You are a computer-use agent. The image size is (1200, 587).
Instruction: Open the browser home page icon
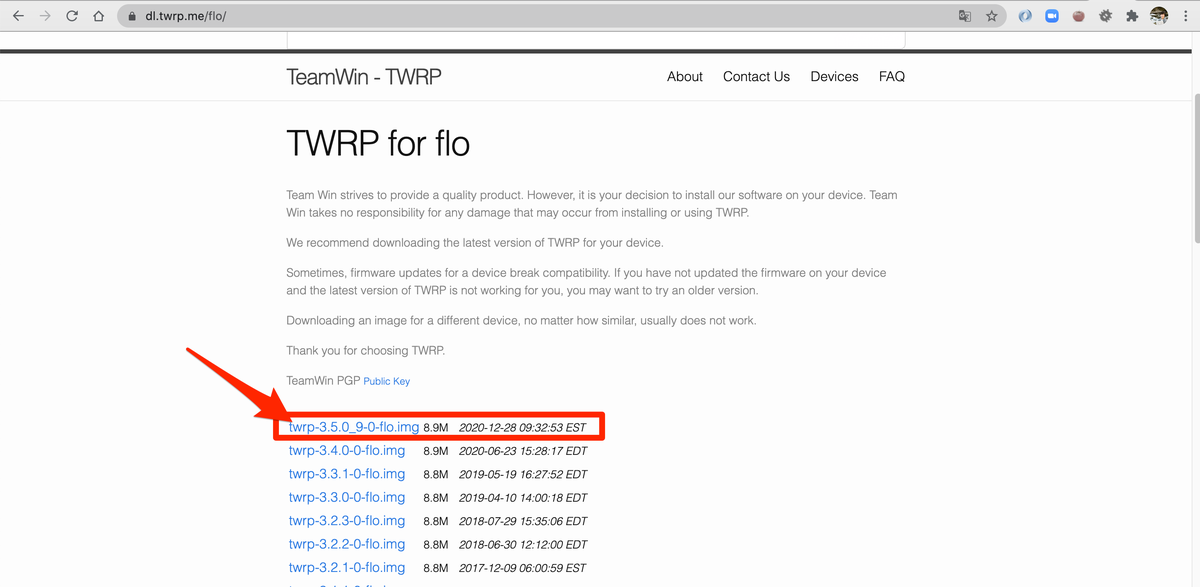pyautogui.click(x=98, y=16)
